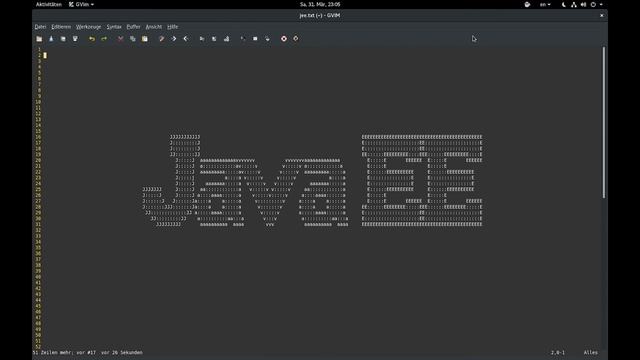Open the Puffer menu
640x360 pixels.
point(133,27)
